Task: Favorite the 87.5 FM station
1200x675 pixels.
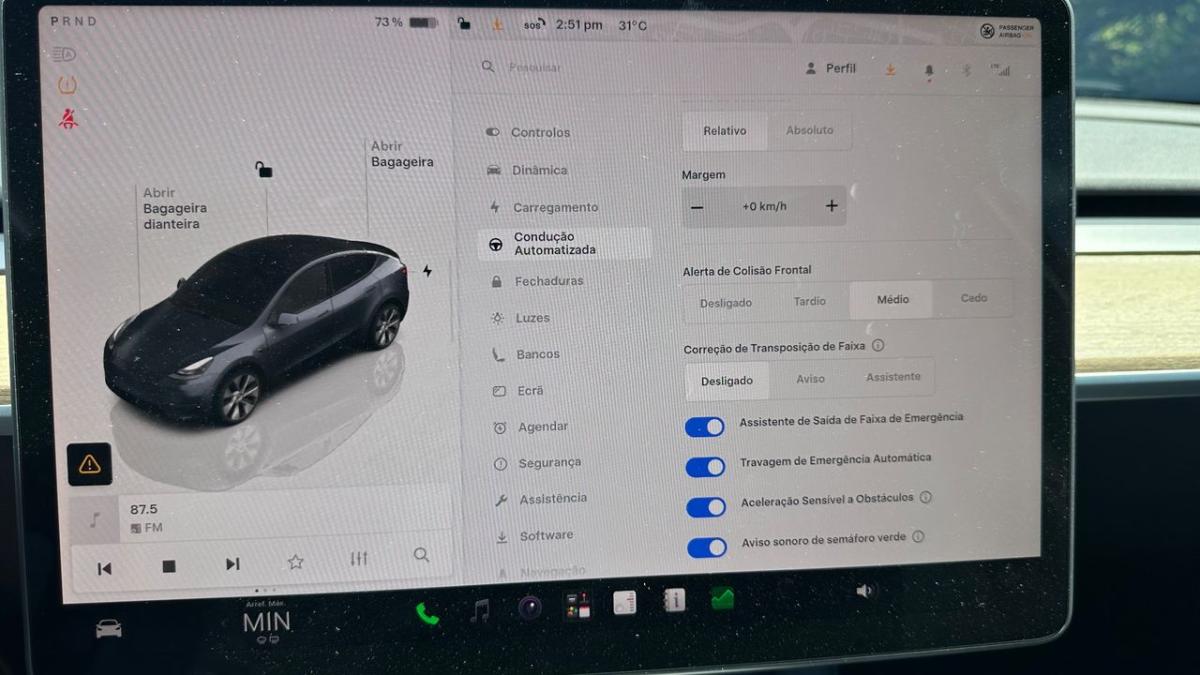Action: coord(295,562)
